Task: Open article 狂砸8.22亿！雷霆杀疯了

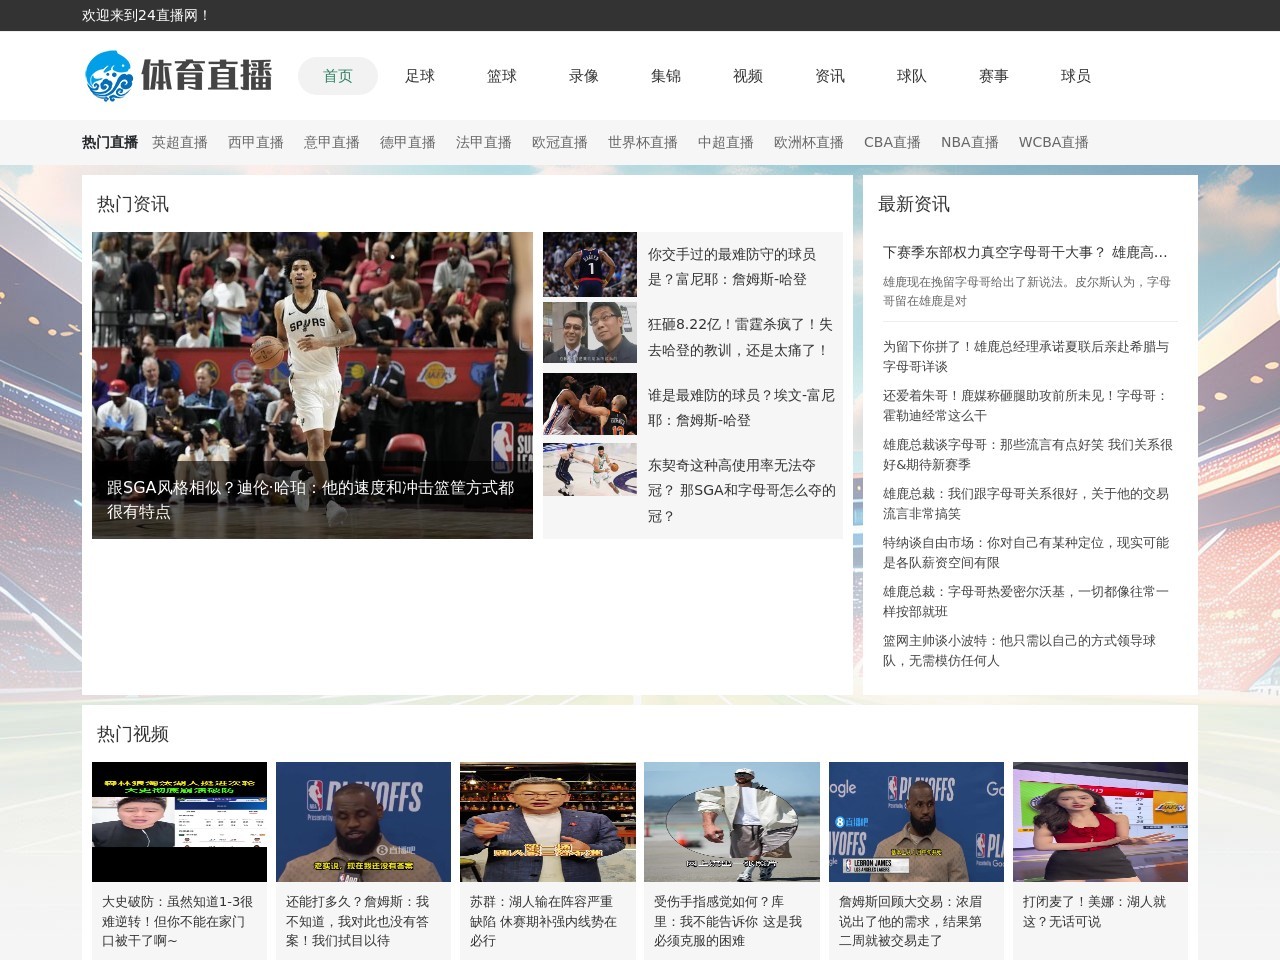Action: coord(740,337)
